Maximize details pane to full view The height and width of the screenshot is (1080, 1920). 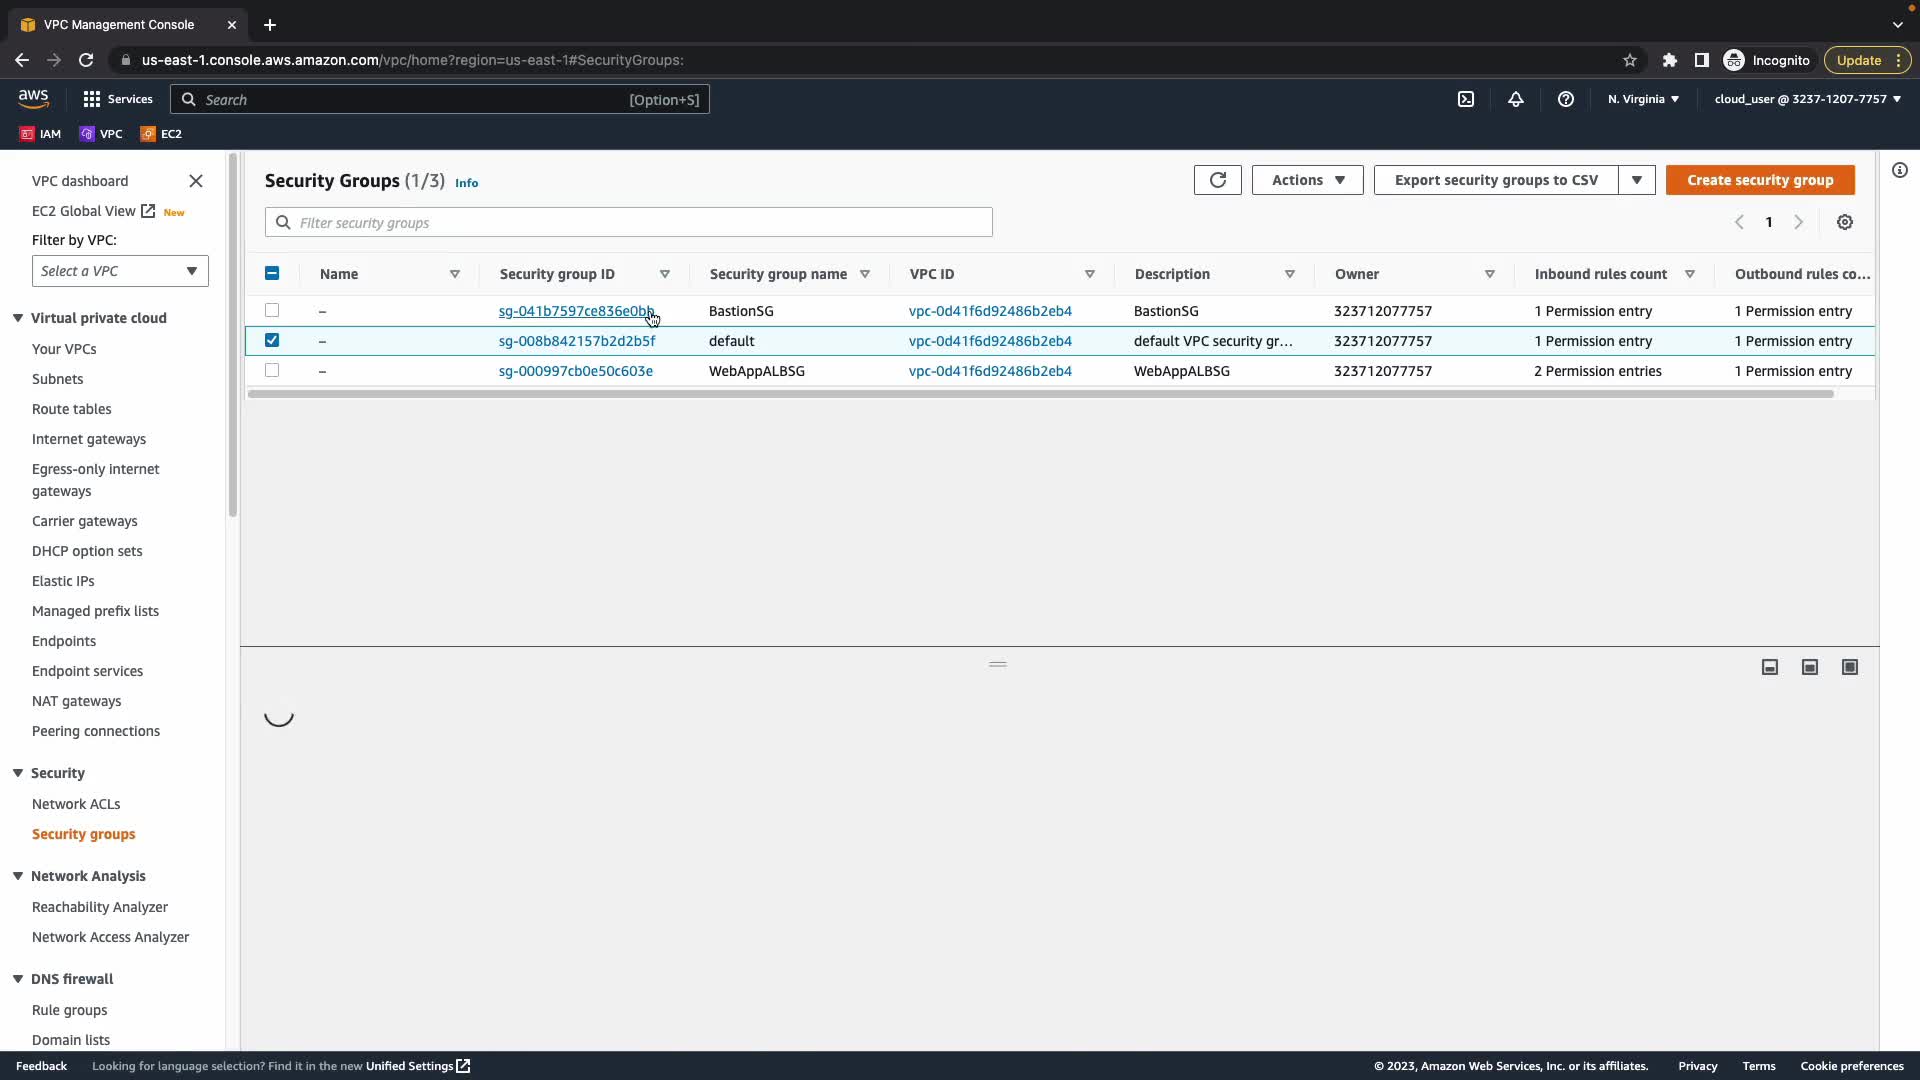click(1849, 667)
